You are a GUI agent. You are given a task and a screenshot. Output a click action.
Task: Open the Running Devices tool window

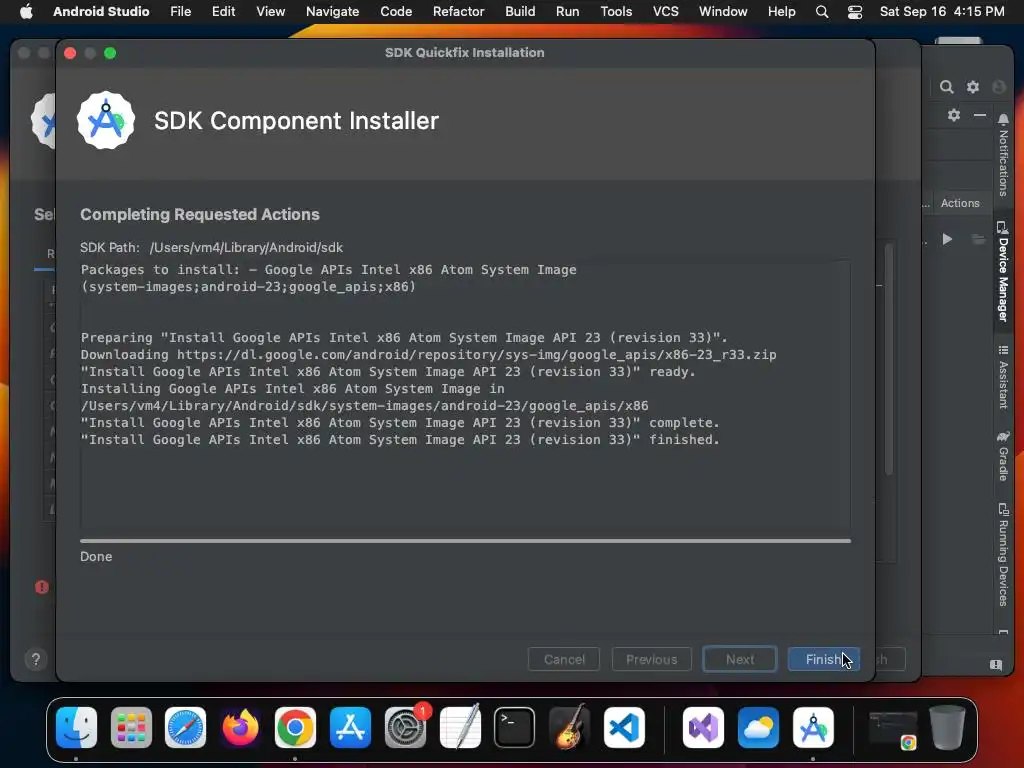(1003, 554)
